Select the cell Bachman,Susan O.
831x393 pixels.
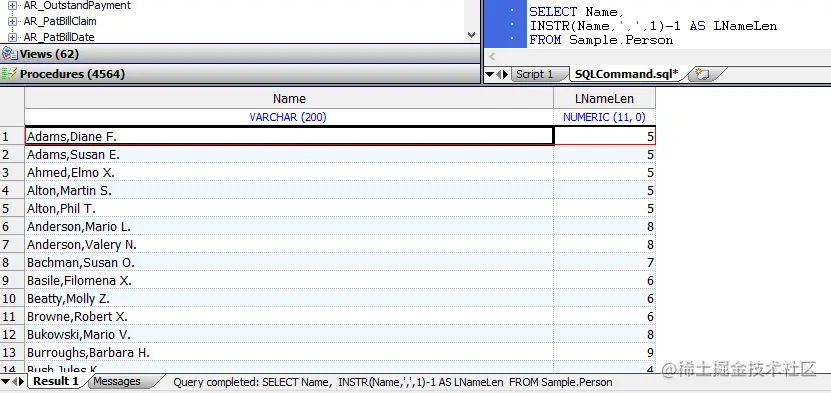289,263
